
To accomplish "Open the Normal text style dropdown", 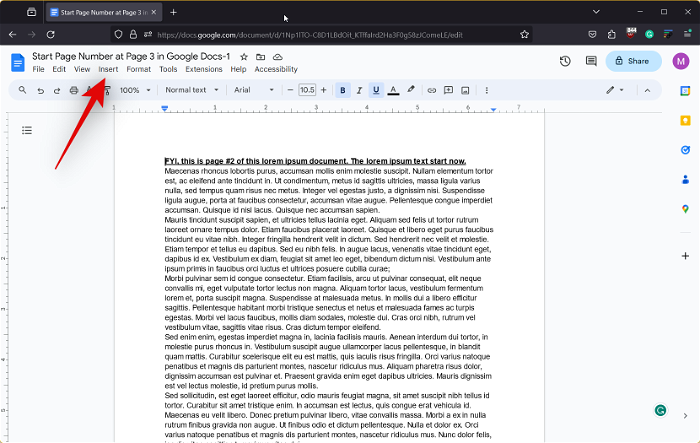I will coord(192,90).
